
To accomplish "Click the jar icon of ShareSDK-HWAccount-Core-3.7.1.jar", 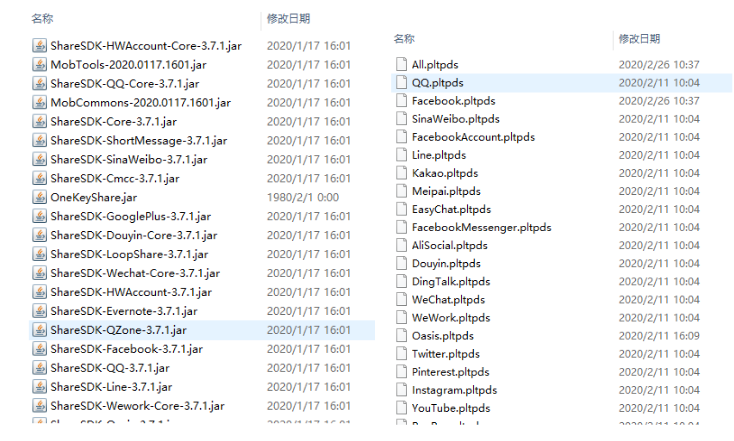I will click(x=40, y=45).
